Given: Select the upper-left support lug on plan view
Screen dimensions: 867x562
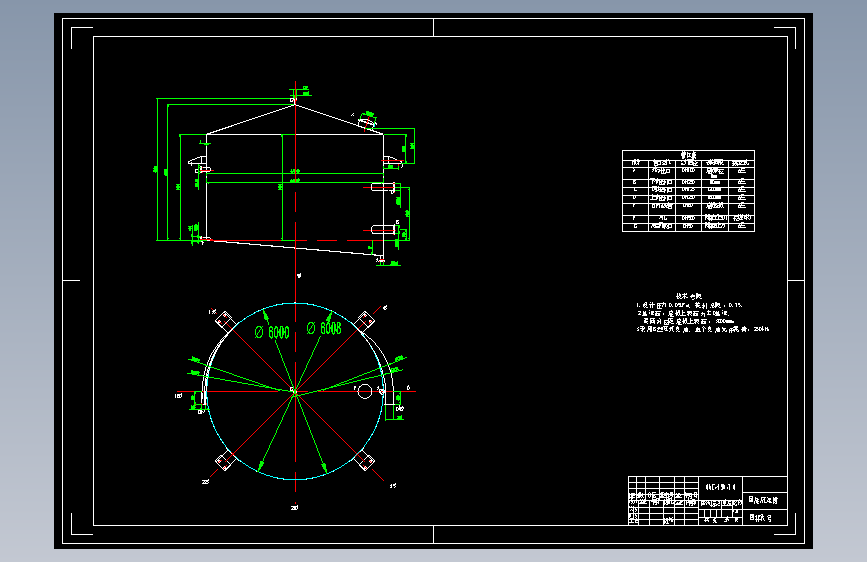Looking at the screenshot, I should pos(225,320).
